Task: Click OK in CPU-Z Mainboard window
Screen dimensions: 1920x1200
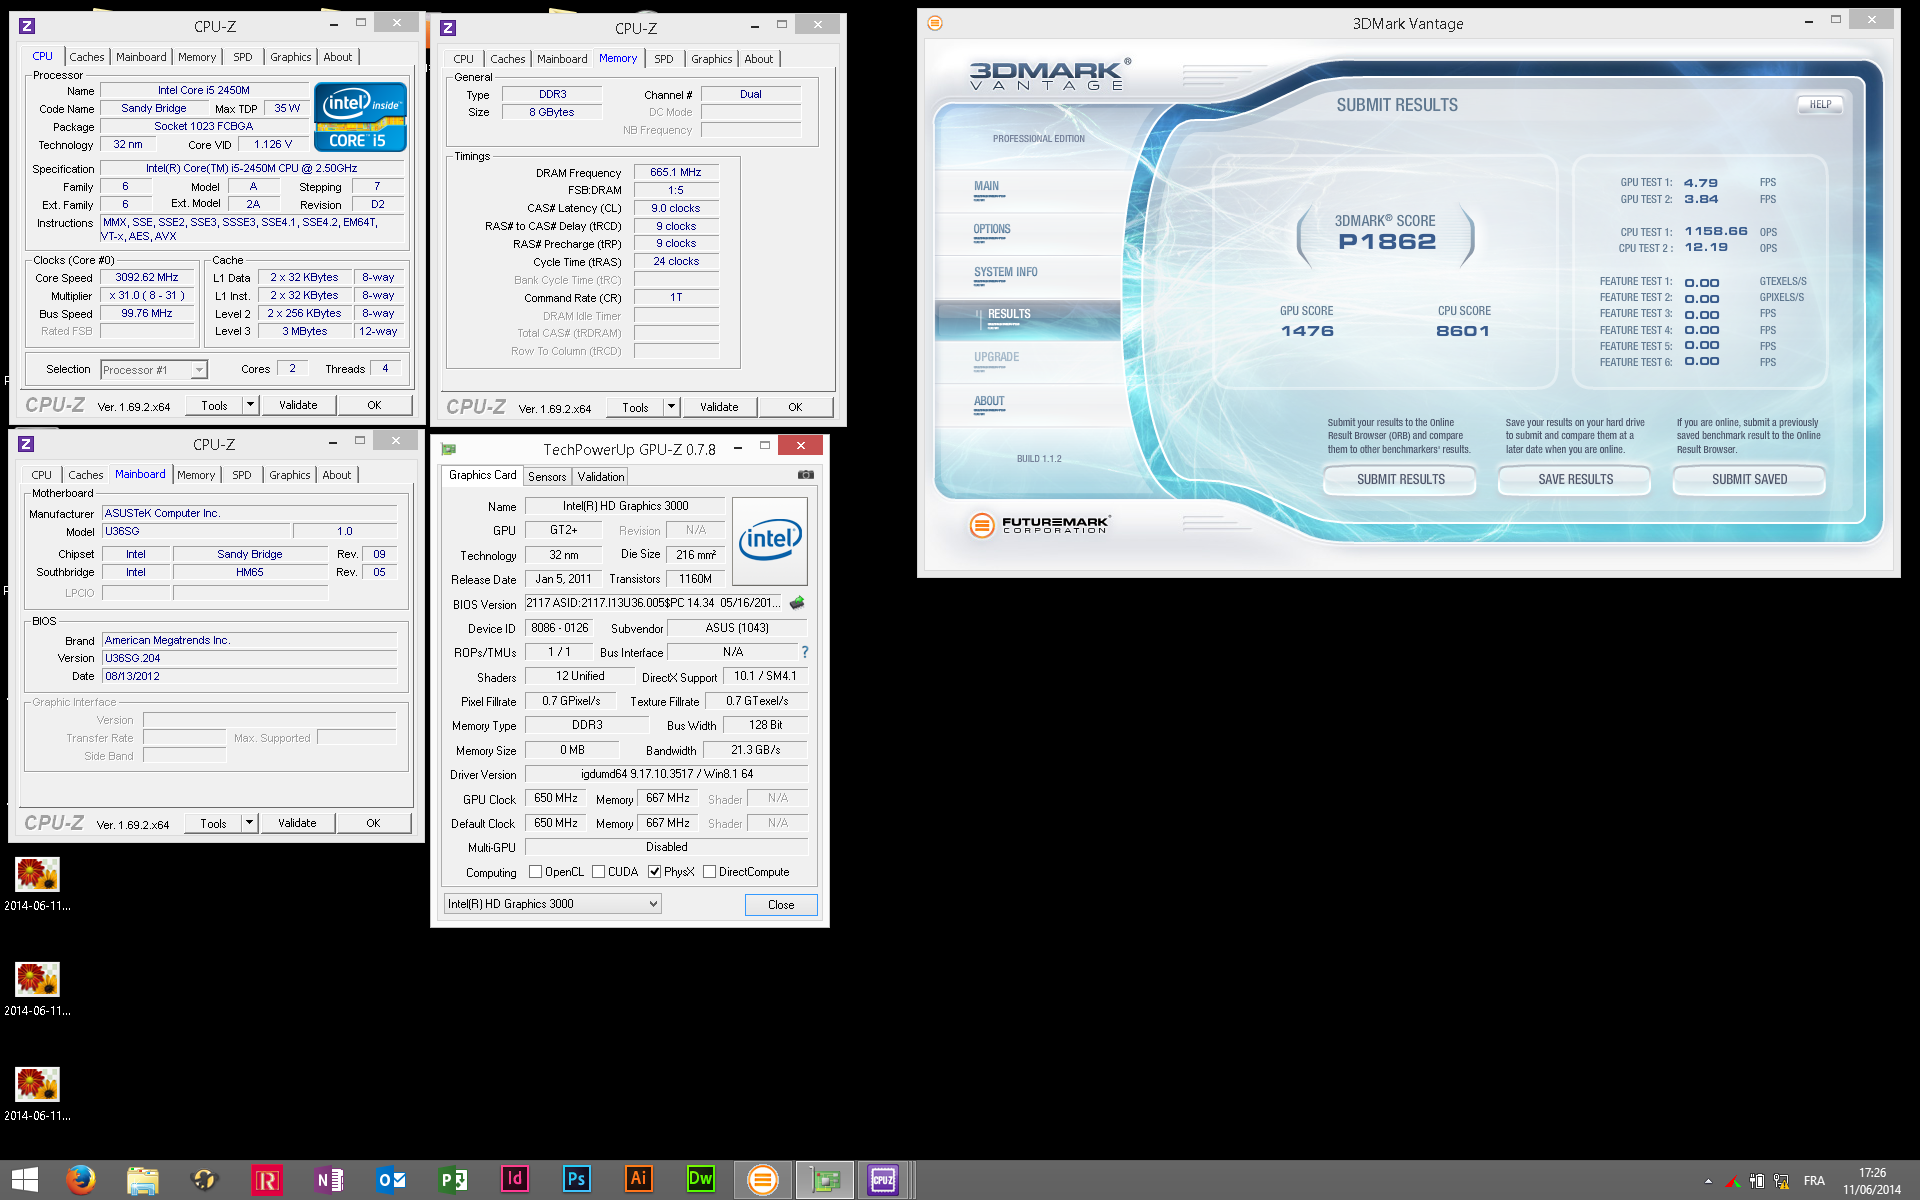Action: 373,823
